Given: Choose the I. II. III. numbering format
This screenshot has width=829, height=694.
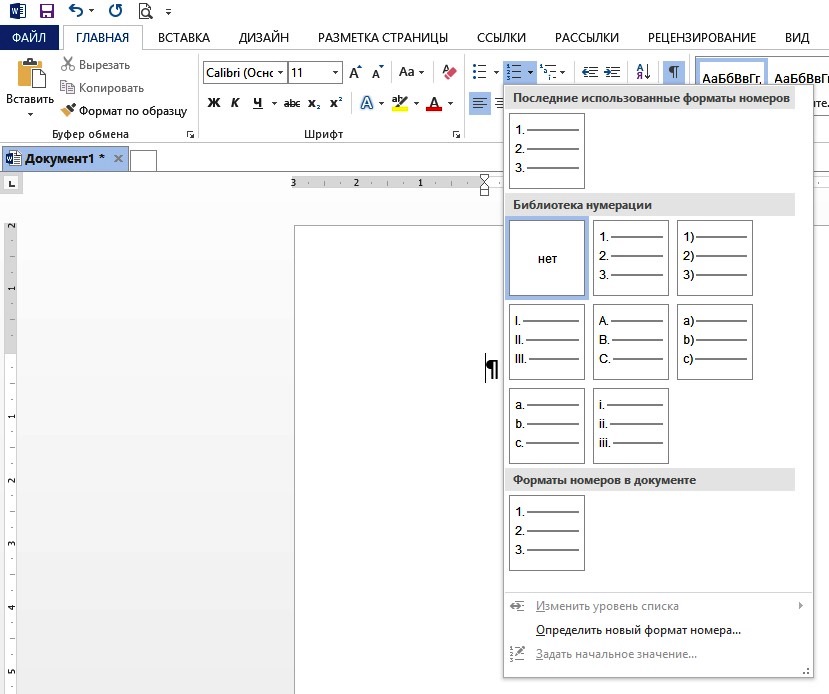Looking at the screenshot, I should [x=547, y=342].
